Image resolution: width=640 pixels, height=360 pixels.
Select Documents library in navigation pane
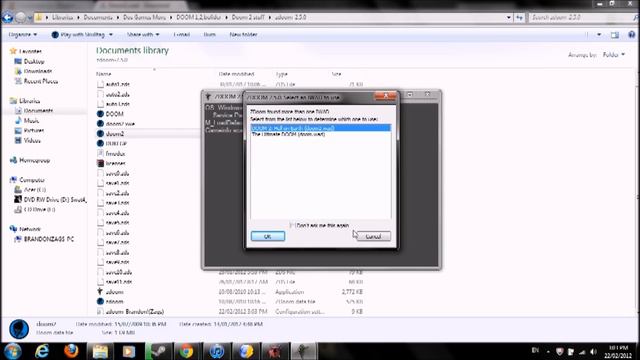[38, 111]
